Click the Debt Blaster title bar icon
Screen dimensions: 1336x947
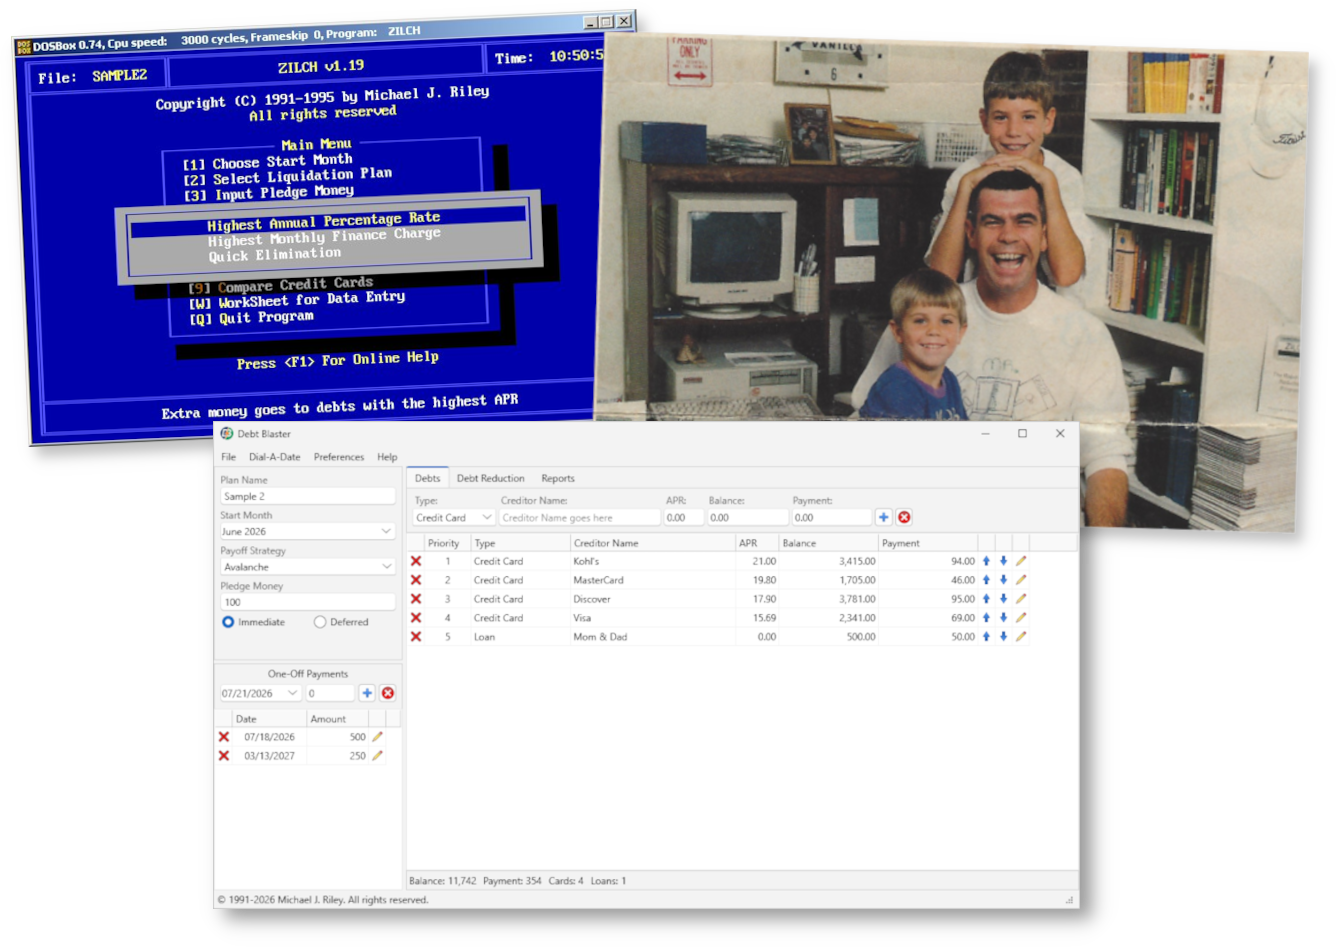227,433
